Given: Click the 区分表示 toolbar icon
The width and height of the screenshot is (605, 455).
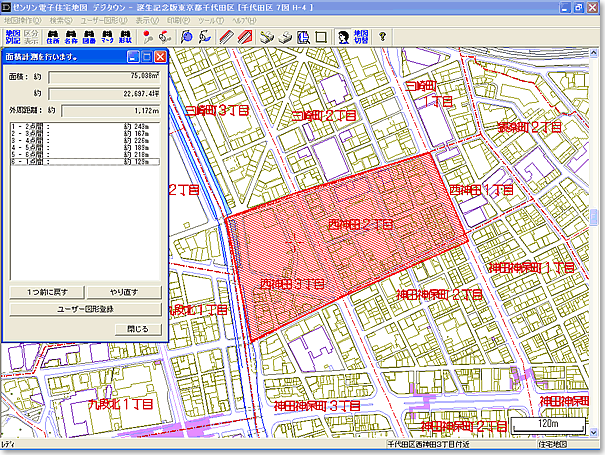Looking at the screenshot, I should pyautogui.click(x=31, y=37).
